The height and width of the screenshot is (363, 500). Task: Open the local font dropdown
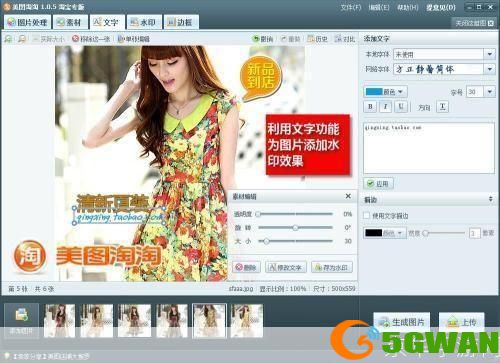click(x=489, y=54)
